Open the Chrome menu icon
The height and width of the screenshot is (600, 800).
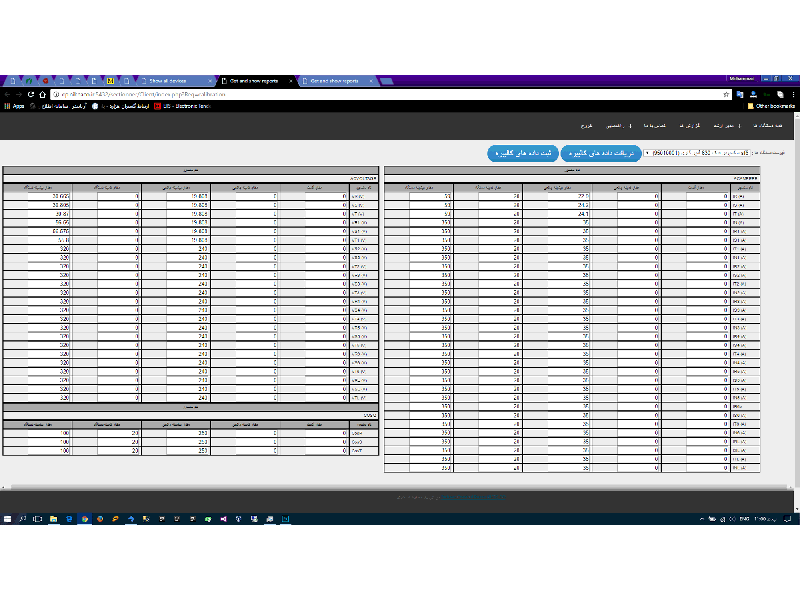coord(792,94)
